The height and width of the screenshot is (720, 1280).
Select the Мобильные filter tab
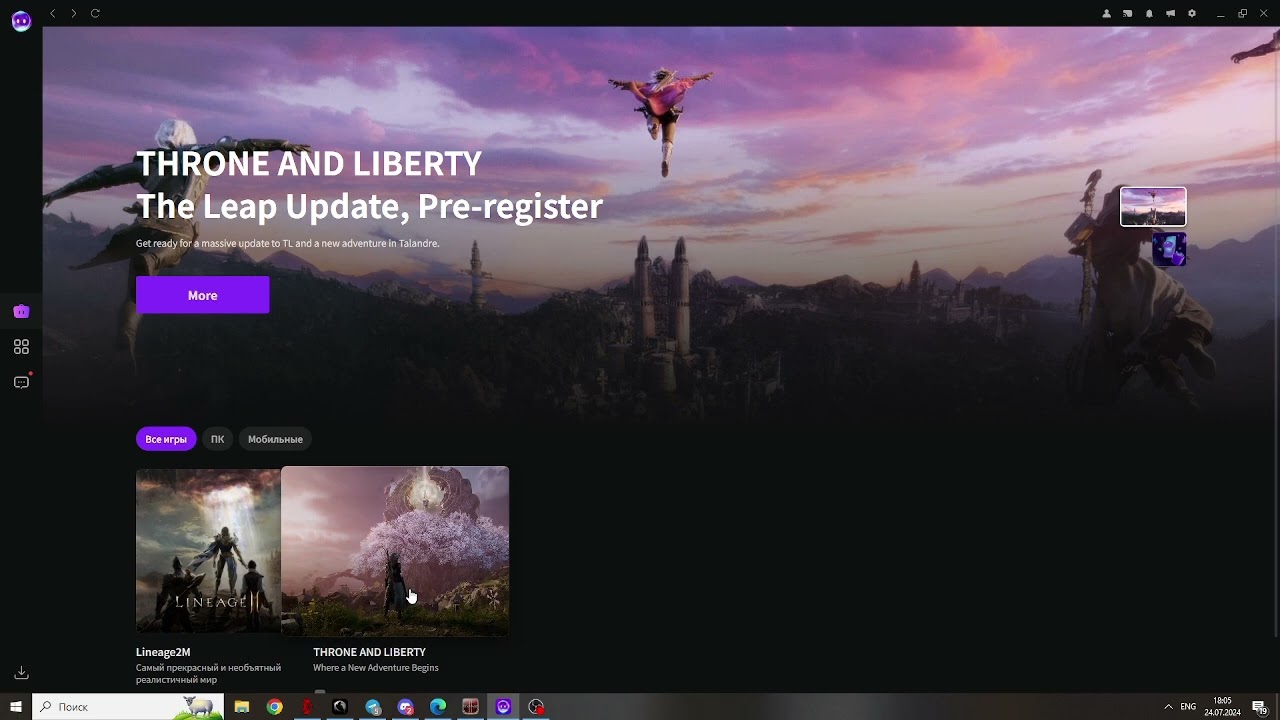click(275, 439)
